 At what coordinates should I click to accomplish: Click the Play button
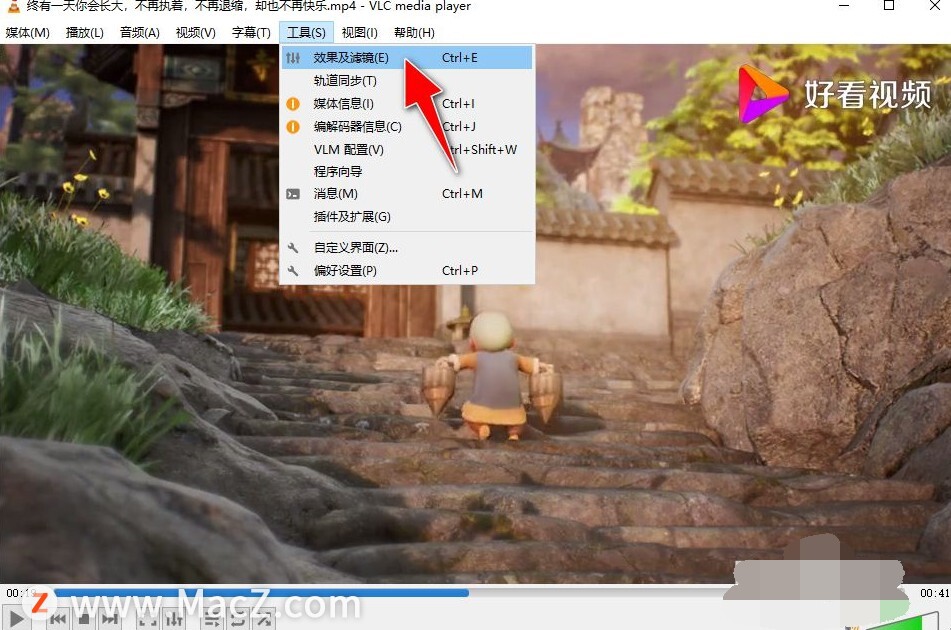(16, 619)
